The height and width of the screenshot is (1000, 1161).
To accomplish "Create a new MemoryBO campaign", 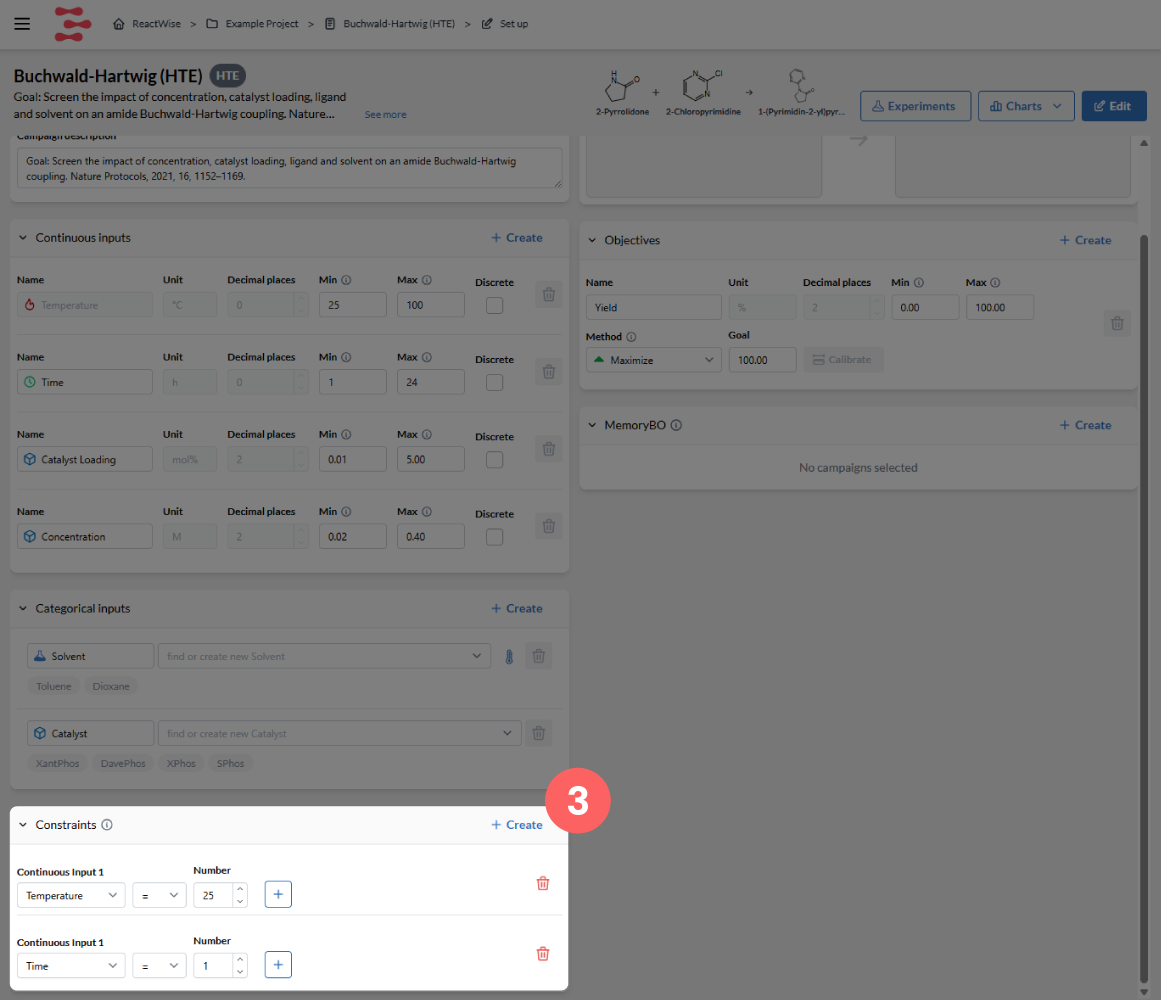I will tap(1085, 425).
